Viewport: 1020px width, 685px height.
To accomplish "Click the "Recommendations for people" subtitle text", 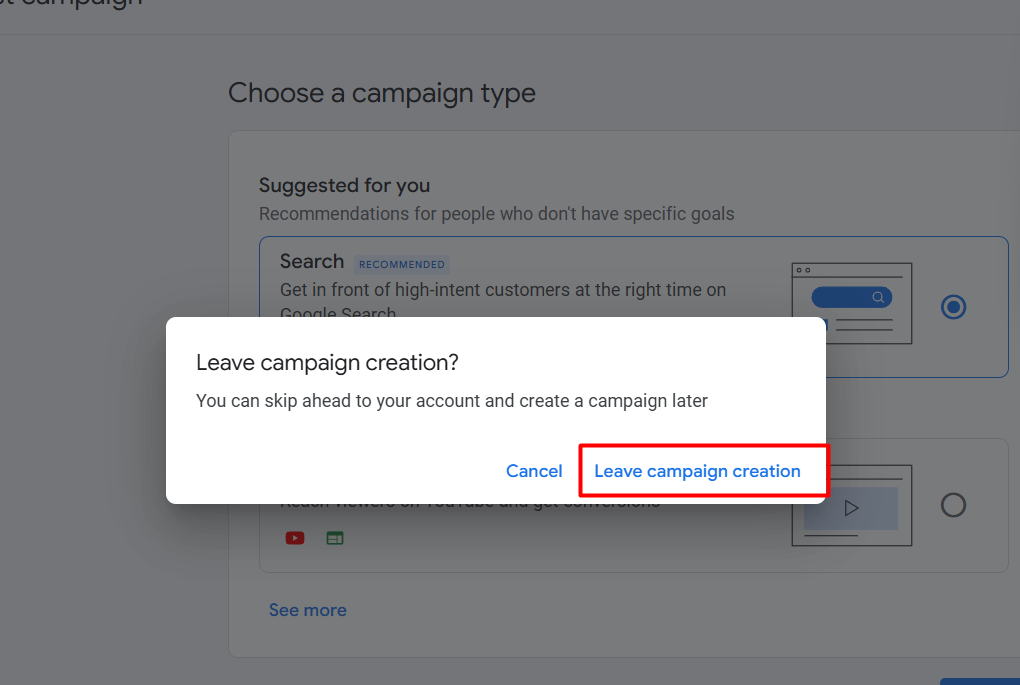I will pos(497,214).
